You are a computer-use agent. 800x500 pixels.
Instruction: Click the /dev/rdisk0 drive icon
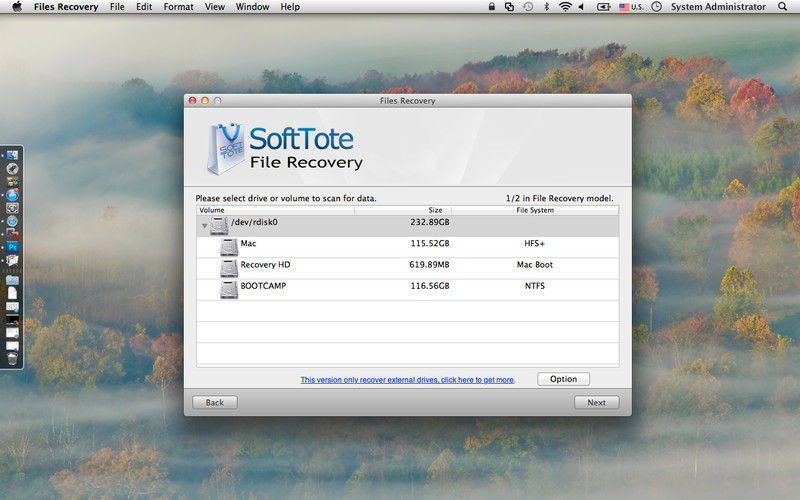pyautogui.click(x=219, y=225)
